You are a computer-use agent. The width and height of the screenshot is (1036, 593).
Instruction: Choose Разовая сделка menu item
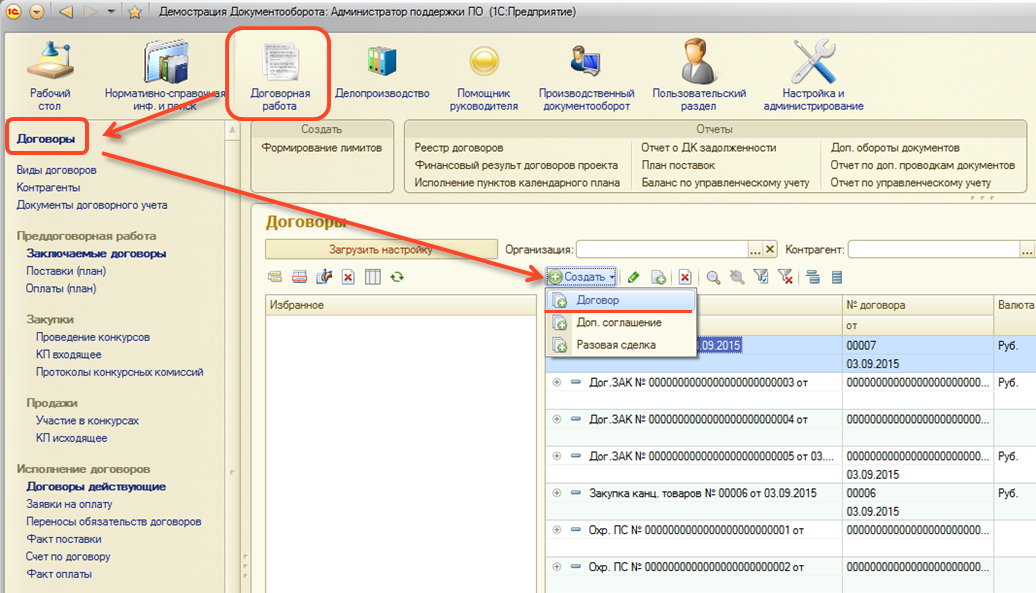(x=616, y=345)
